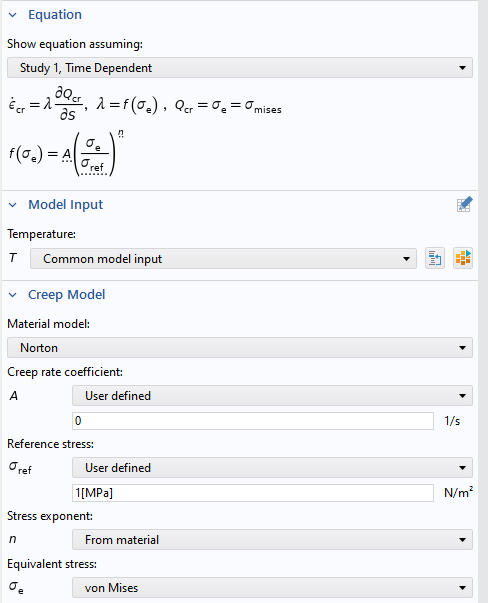Click the underlined σref symbol in equation
Image resolution: width=488 pixels, height=603 pixels.
click(93, 166)
